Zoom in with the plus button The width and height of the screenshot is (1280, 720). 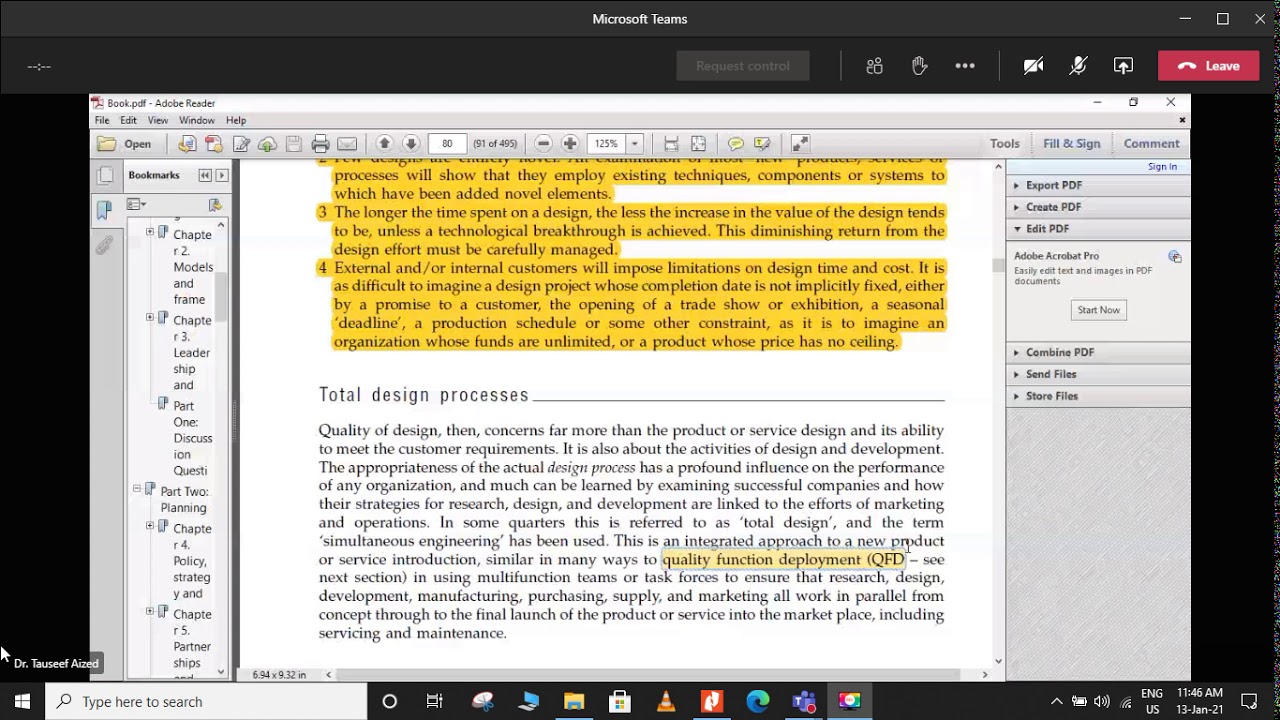[570, 144]
